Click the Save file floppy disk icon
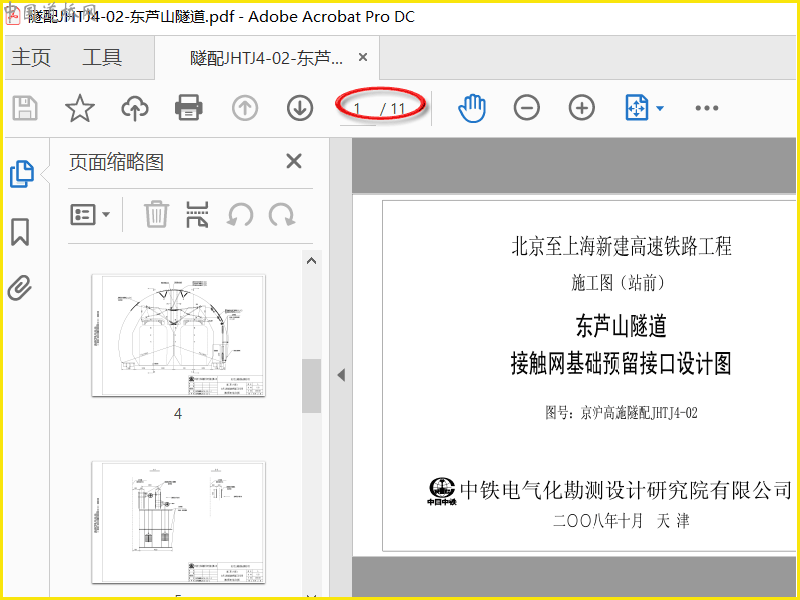The width and height of the screenshot is (800, 600). (24, 108)
